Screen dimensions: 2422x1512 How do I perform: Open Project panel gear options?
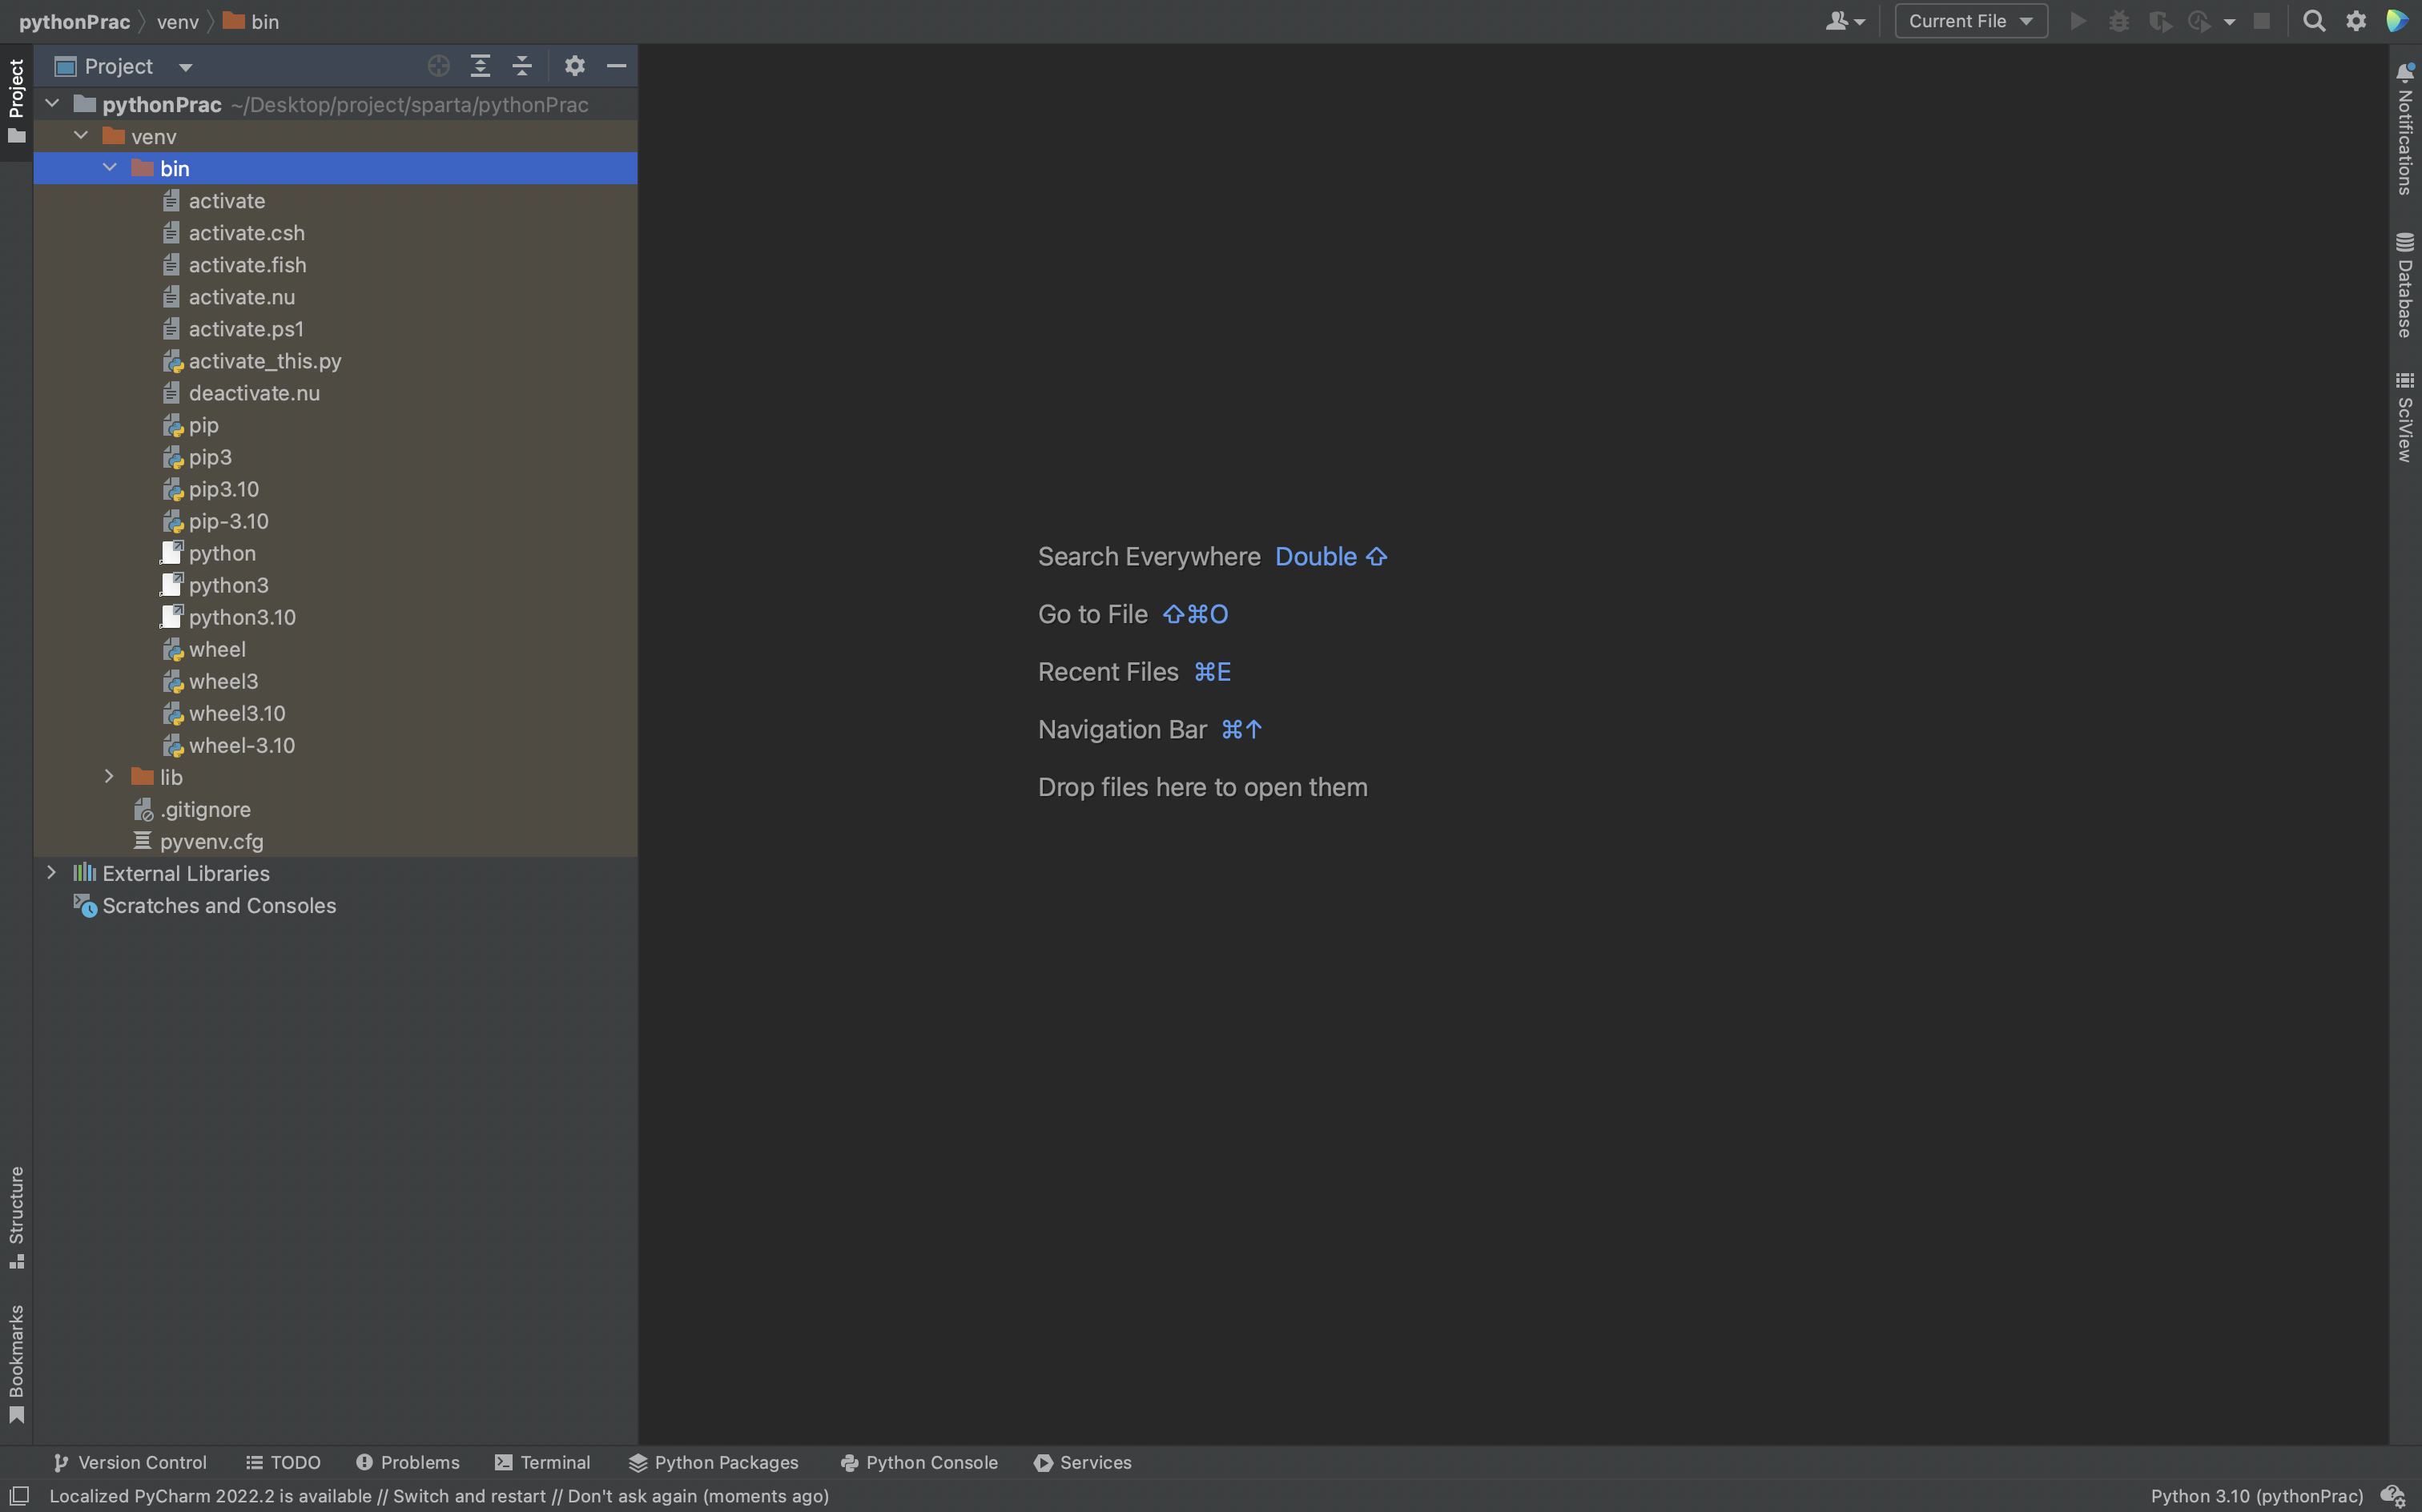coord(574,66)
